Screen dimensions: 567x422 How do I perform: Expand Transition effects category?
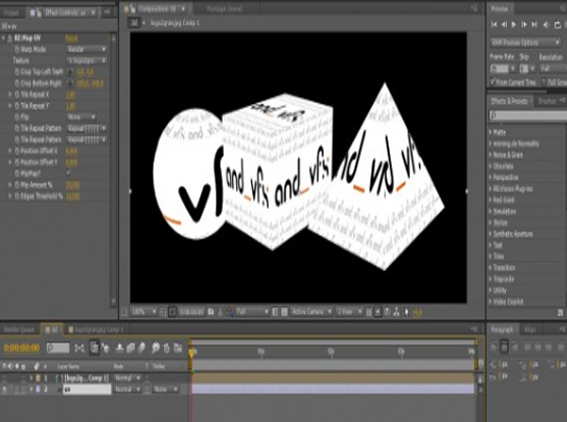pyautogui.click(x=491, y=268)
